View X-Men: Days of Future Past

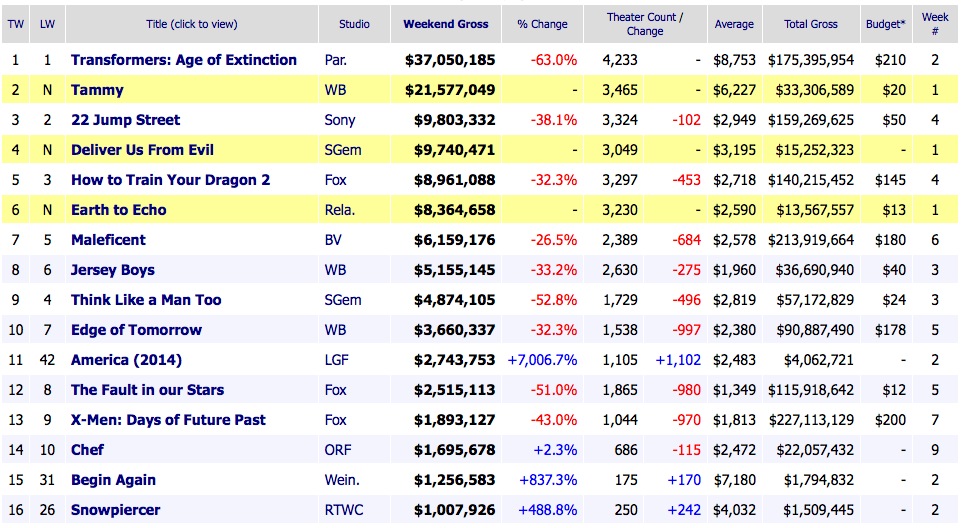coord(169,420)
